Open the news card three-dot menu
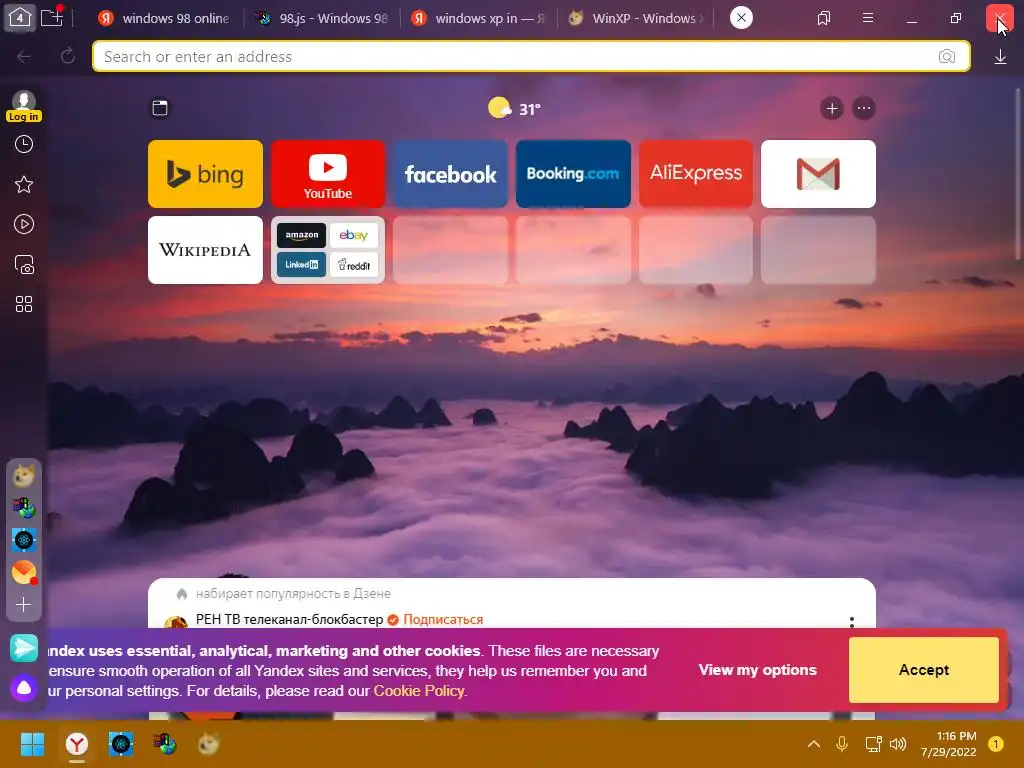This screenshot has height=768, width=1024. click(852, 622)
